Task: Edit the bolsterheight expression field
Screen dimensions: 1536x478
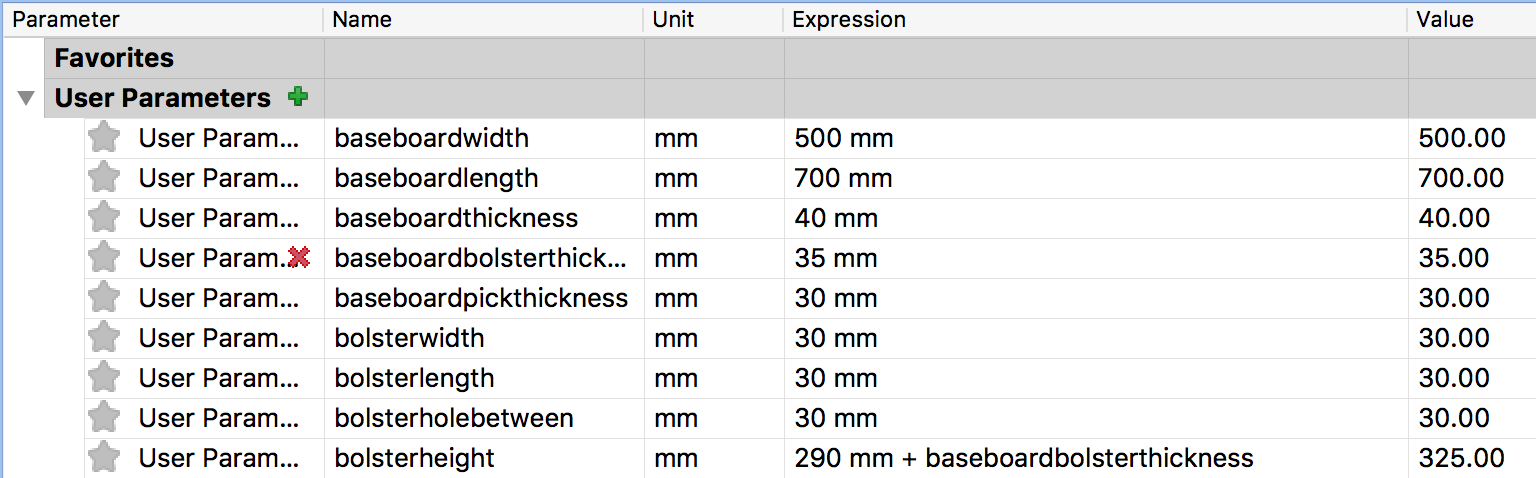Action: [1096, 458]
